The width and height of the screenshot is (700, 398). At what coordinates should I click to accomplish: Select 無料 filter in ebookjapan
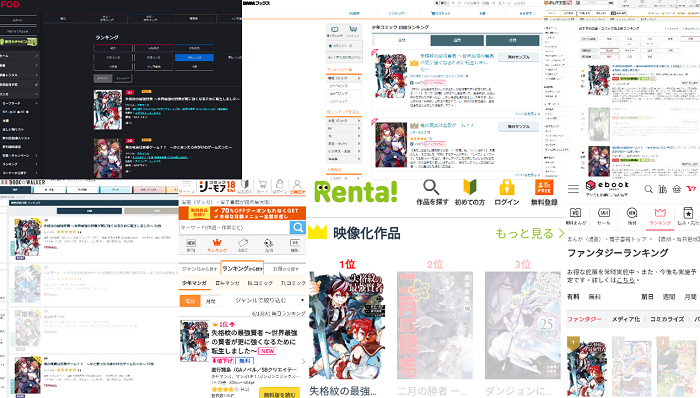pyautogui.click(x=594, y=297)
